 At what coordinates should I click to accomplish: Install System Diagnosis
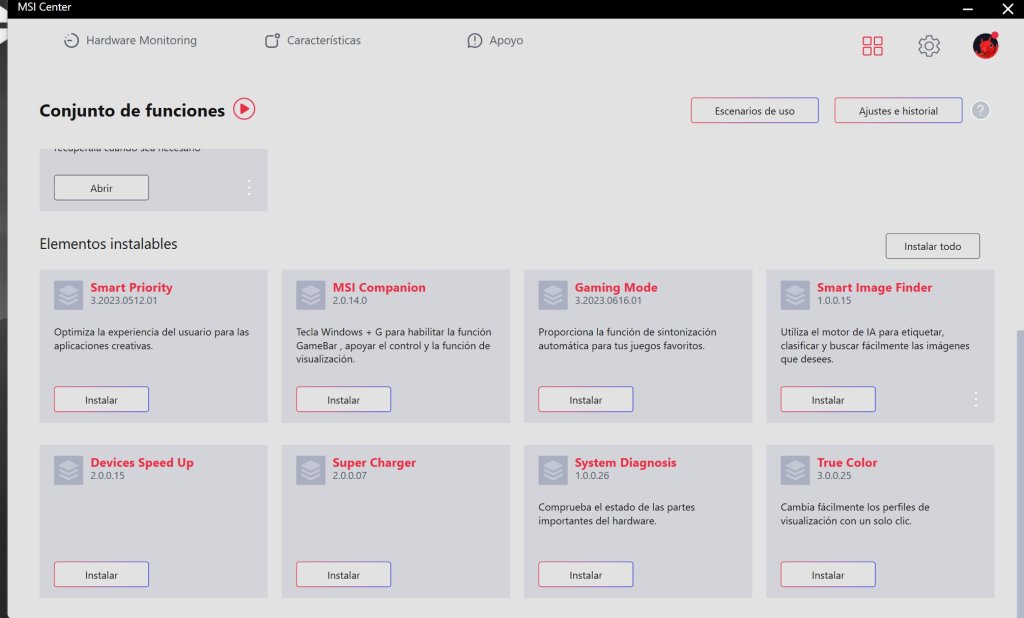click(x=586, y=574)
